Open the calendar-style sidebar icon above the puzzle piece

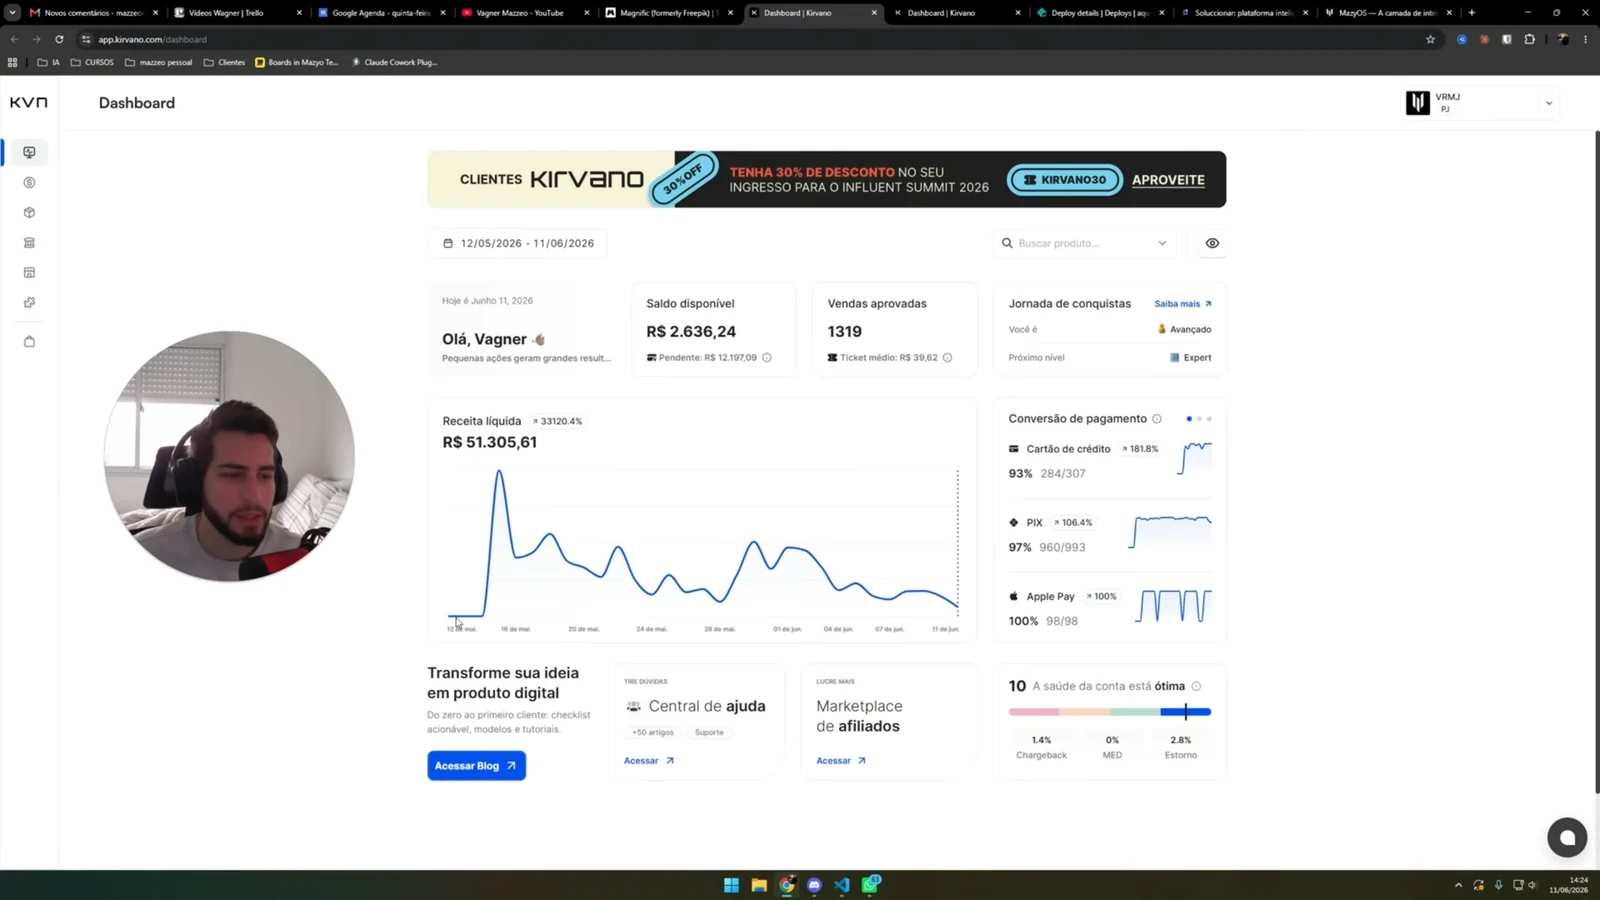tap(29, 272)
